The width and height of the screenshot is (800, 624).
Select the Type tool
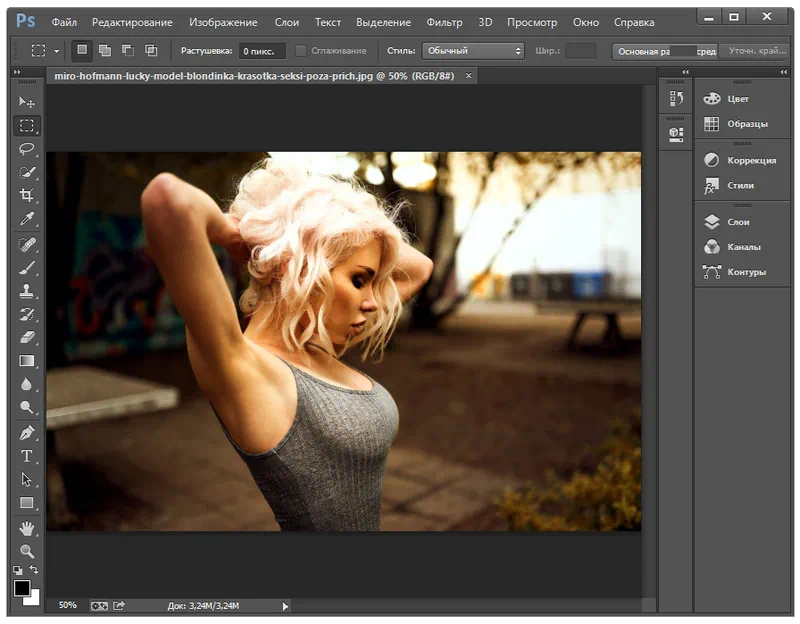27,456
